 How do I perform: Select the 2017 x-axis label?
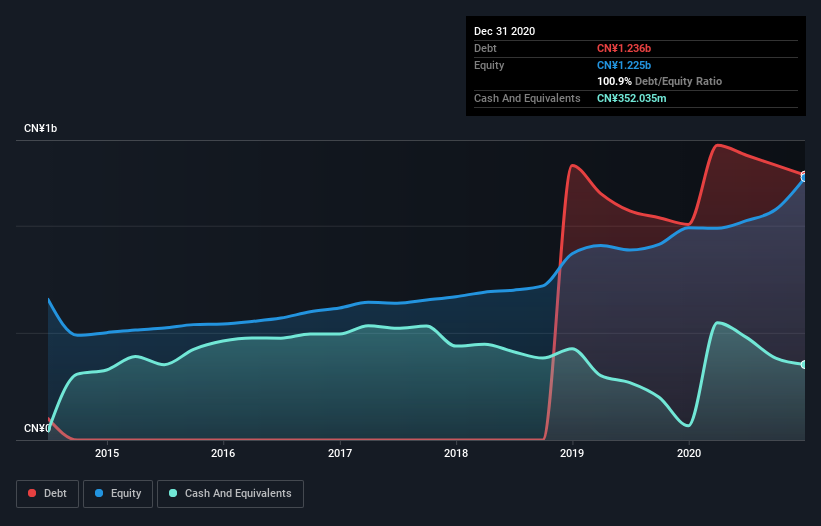pyautogui.click(x=340, y=453)
